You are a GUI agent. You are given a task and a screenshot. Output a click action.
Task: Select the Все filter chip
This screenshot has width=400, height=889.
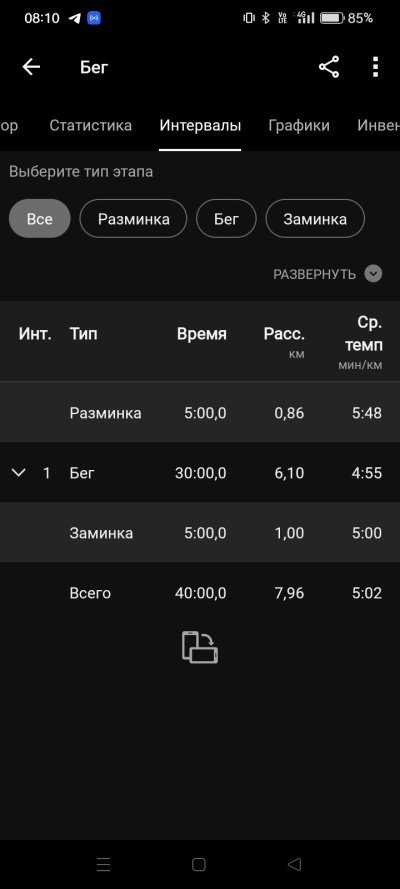[40, 218]
